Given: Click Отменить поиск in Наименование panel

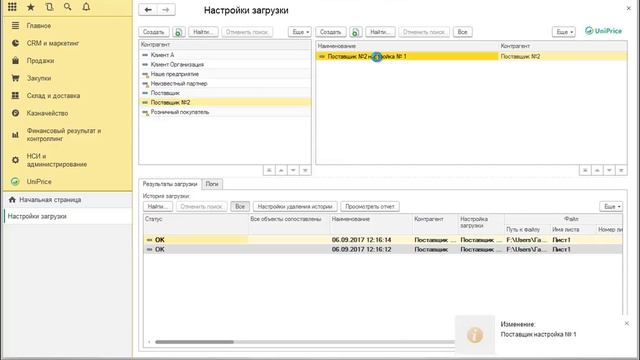Looking at the screenshot, I should click(424, 32).
